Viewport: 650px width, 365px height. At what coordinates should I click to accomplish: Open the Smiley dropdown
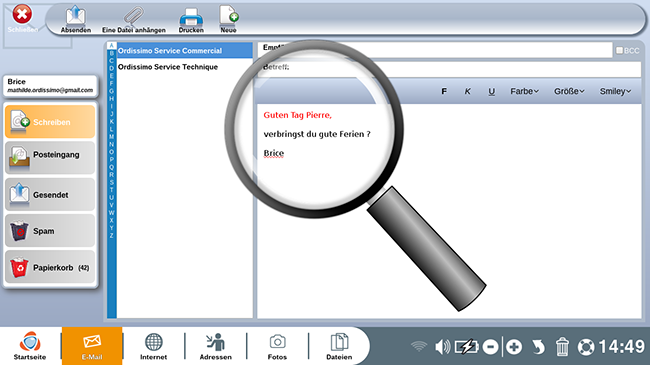(615, 91)
